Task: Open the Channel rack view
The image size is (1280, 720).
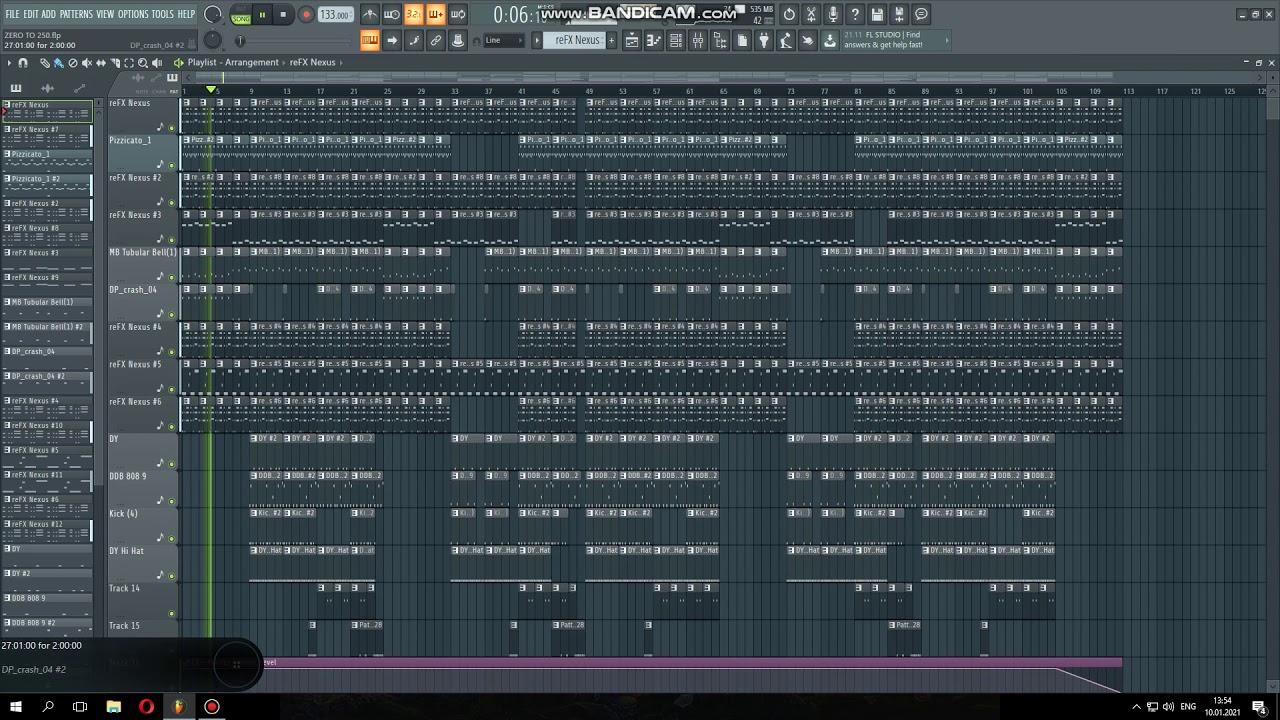Action: tap(676, 40)
